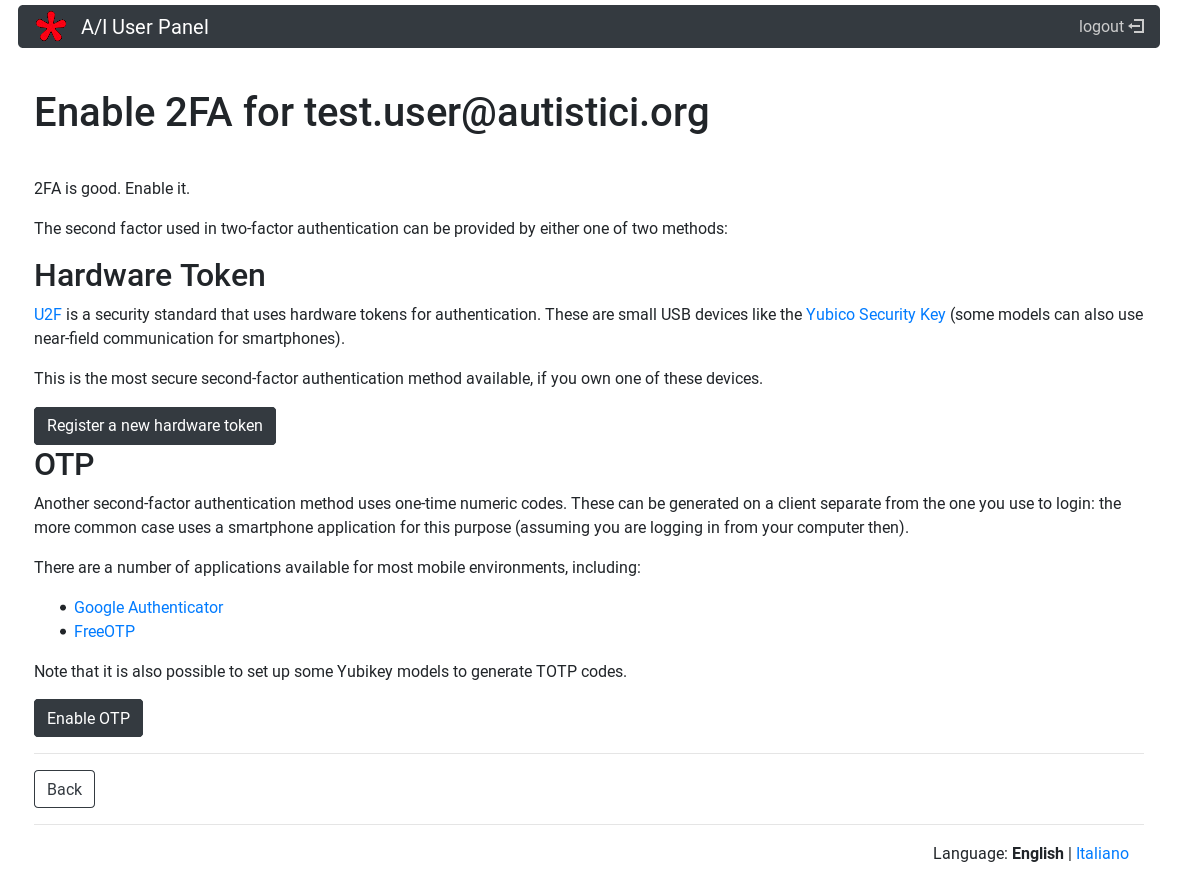The height and width of the screenshot is (869, 1180).
Task: Open the Google Authenticator link
Action: click(148, 608)
